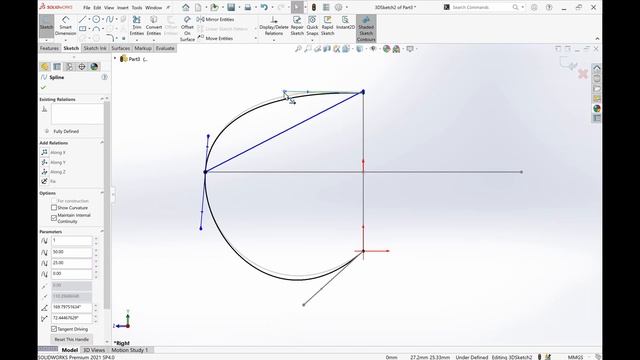
Task: Click Offset On Surface tool
Action: [187, 29]
